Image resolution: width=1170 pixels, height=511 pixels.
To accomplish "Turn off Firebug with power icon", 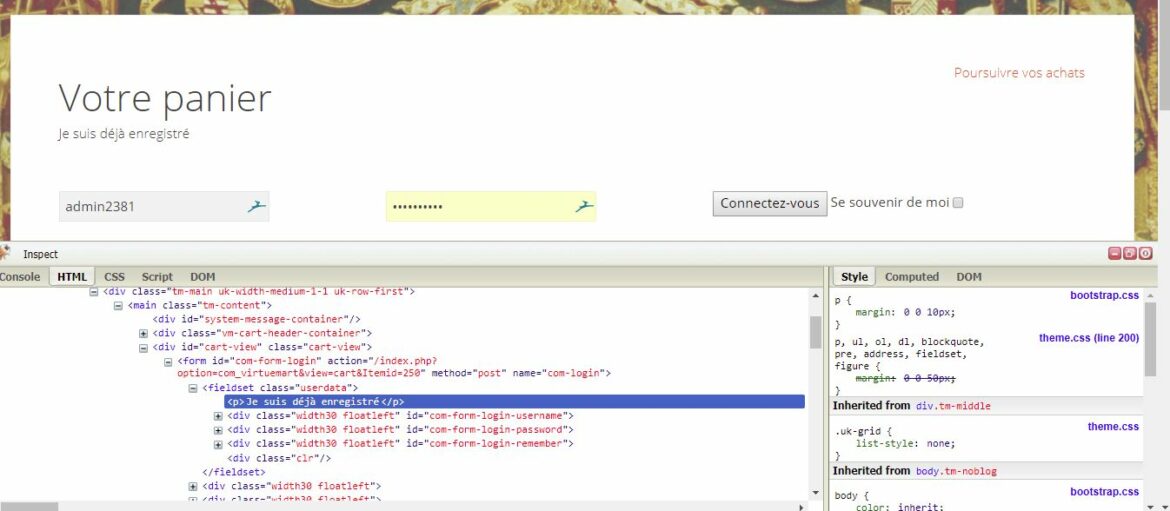I will pyautogui.click(x=1146, y=254).
